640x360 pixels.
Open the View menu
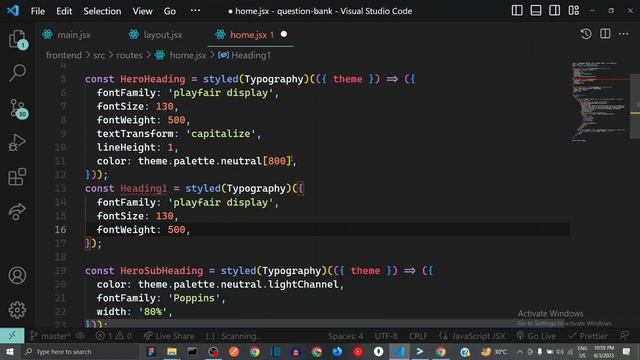click(x=142, y=11)
